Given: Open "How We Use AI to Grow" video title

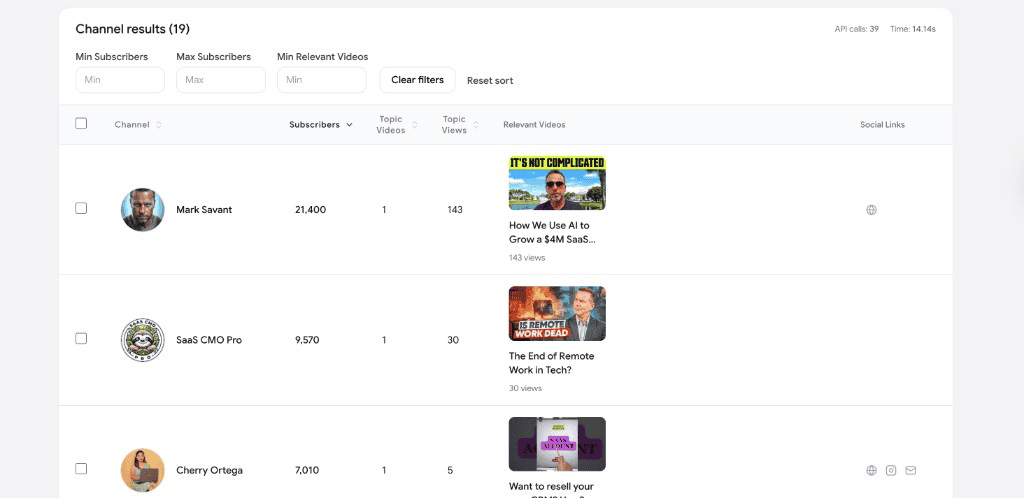Looking at the screenshot, I should point(552,232).
